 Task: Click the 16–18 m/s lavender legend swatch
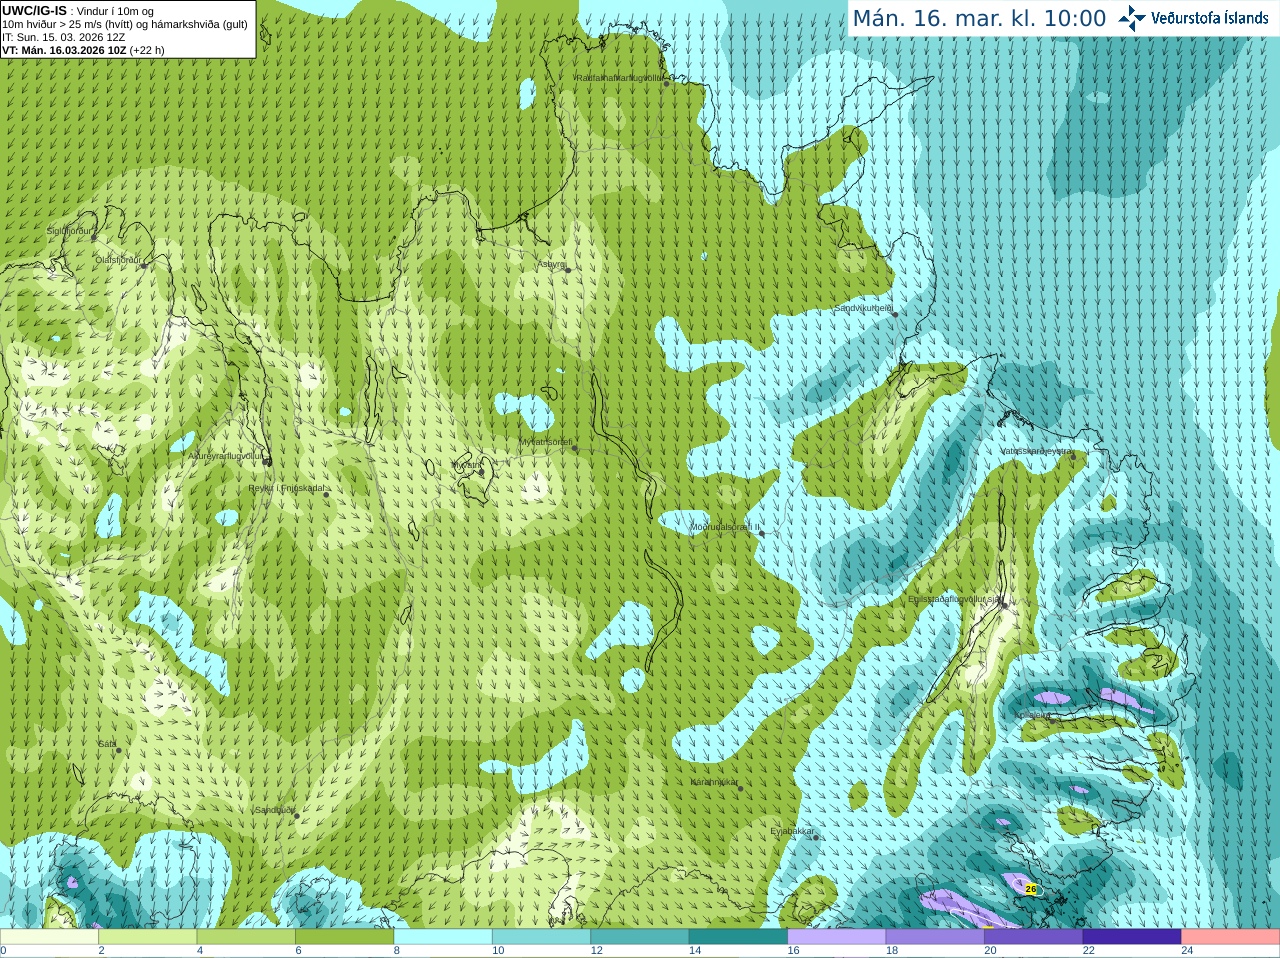[837, 937]
